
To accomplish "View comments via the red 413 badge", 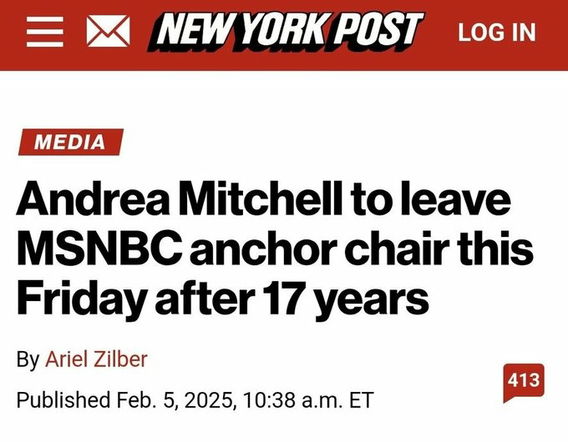I will 523,383.
